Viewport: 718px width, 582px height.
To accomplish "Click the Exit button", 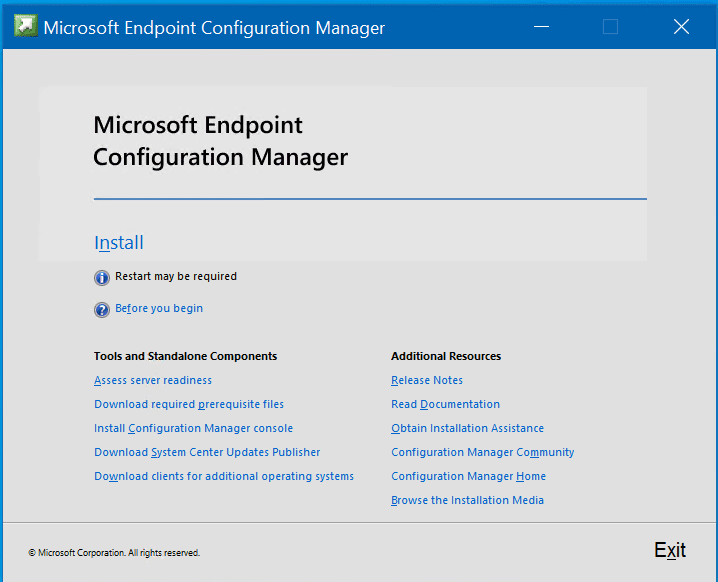I will (x=670, y=550).
